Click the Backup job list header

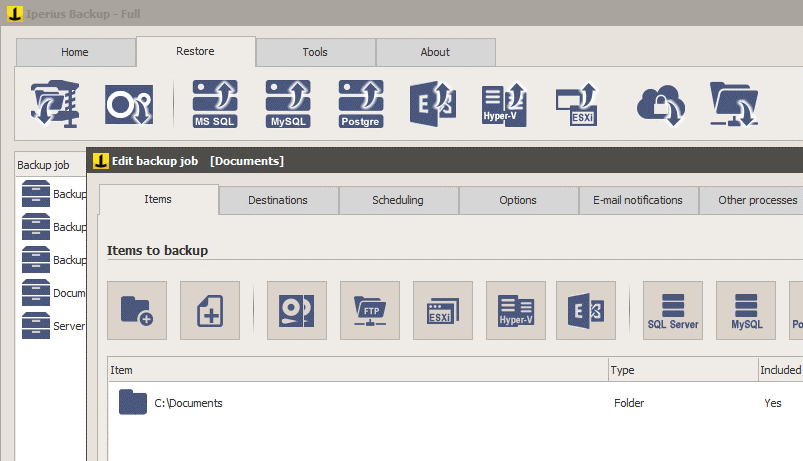pyautogui.click(x=51, y=165)
